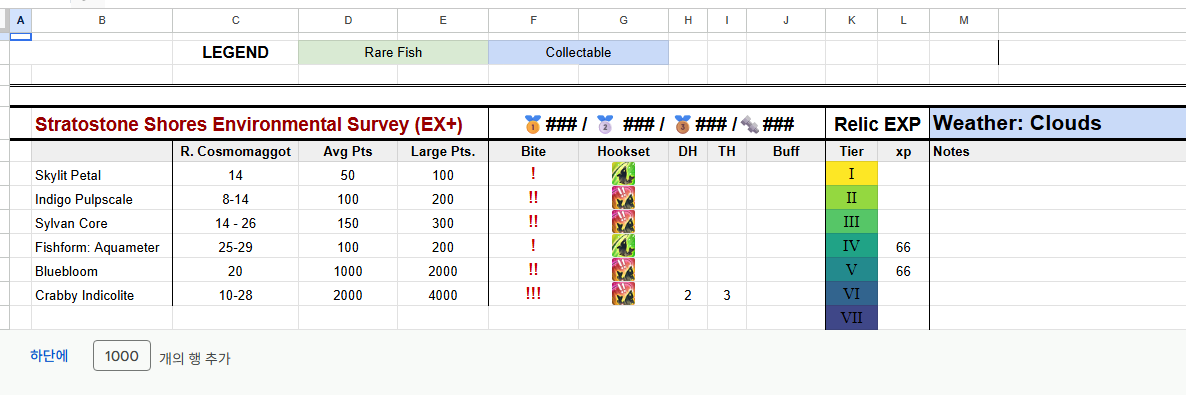Click the Relic EXP header cell
1186x395 pixels.
[x=877, y=124]
